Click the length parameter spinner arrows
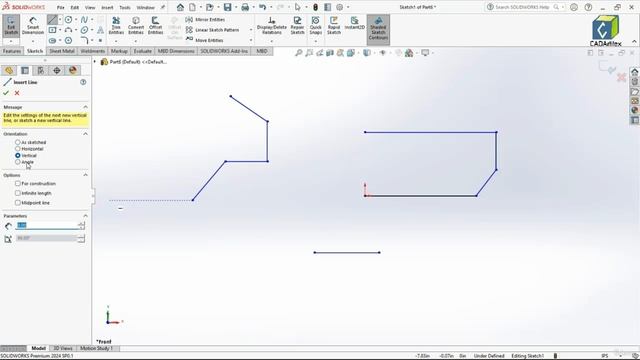The width and height of the screenshot is (640, 360). 81,225
